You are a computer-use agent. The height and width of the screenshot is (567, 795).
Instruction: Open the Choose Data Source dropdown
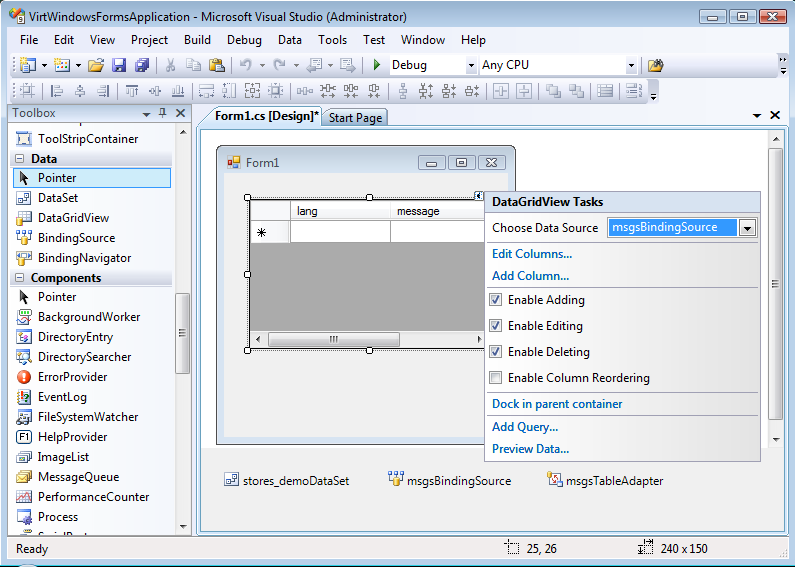pos(747,228)
